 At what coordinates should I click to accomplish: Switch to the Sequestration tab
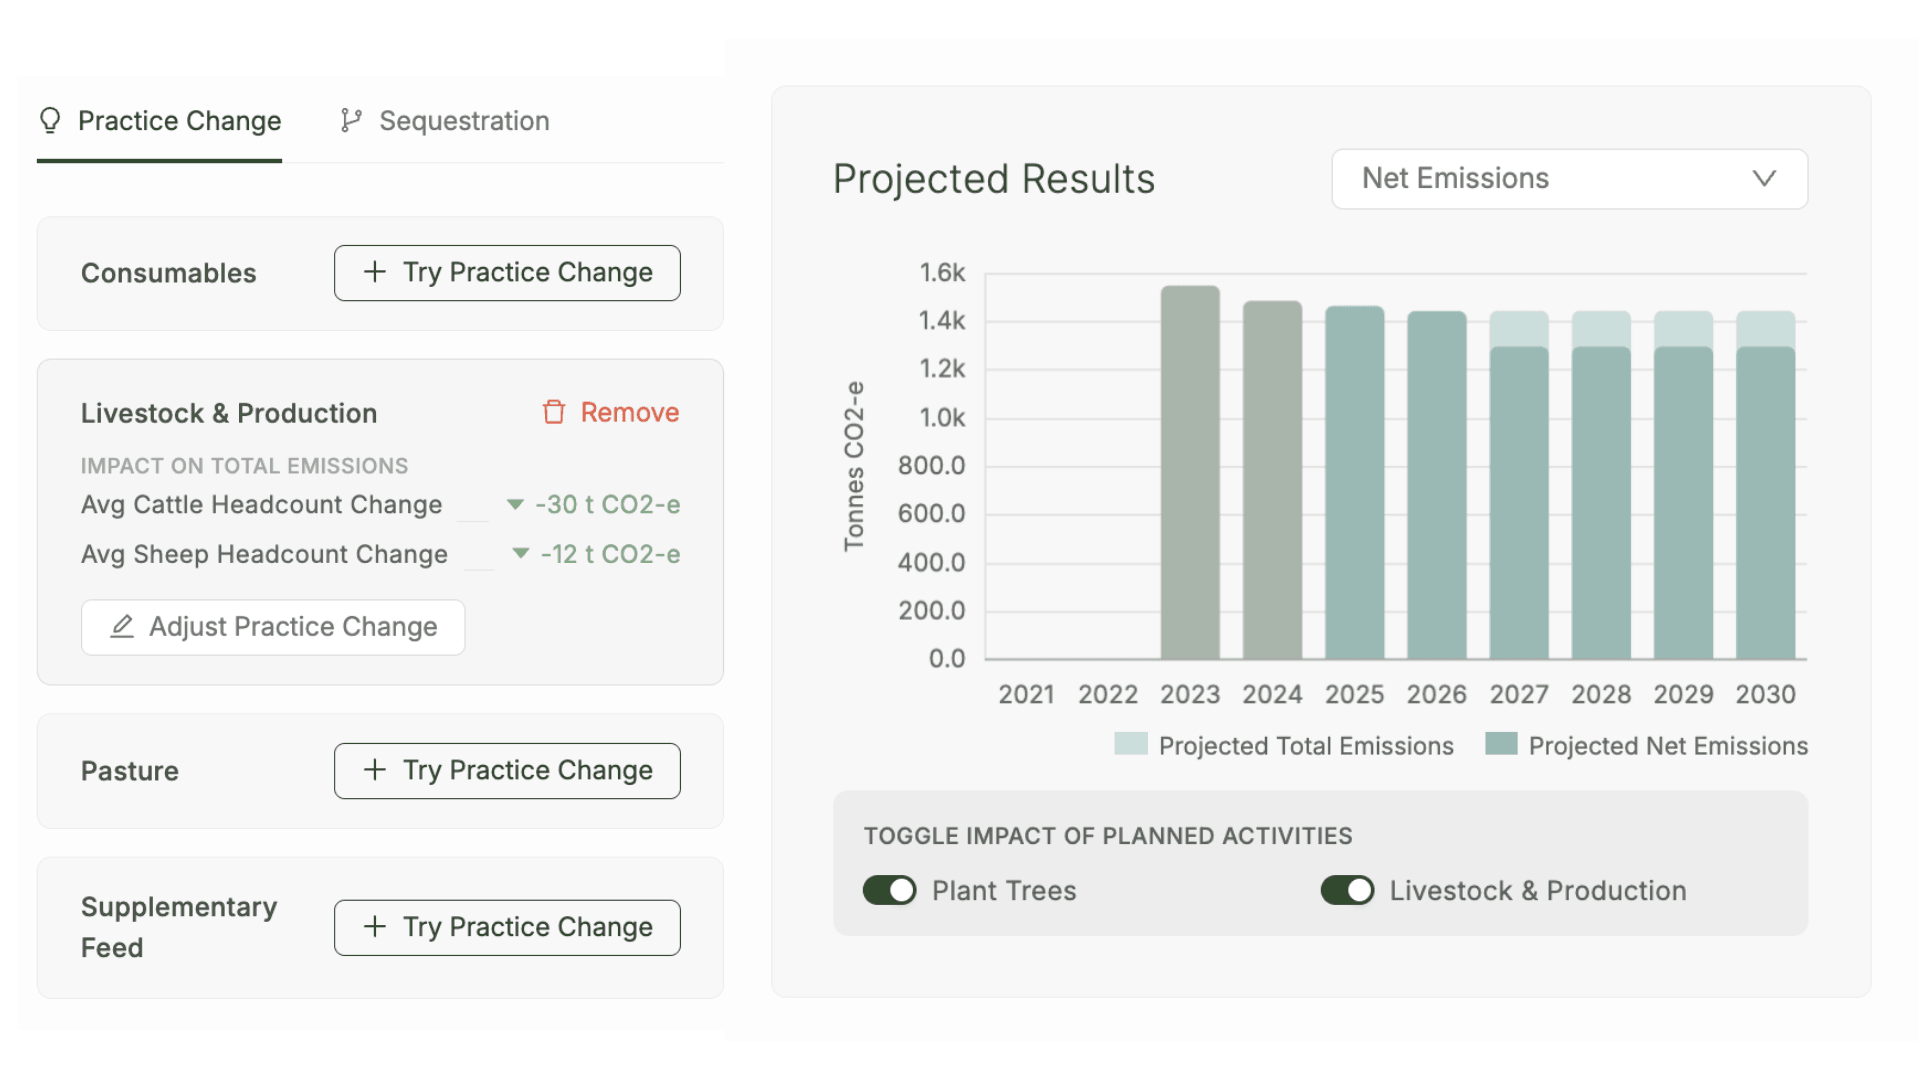point(445,121)
